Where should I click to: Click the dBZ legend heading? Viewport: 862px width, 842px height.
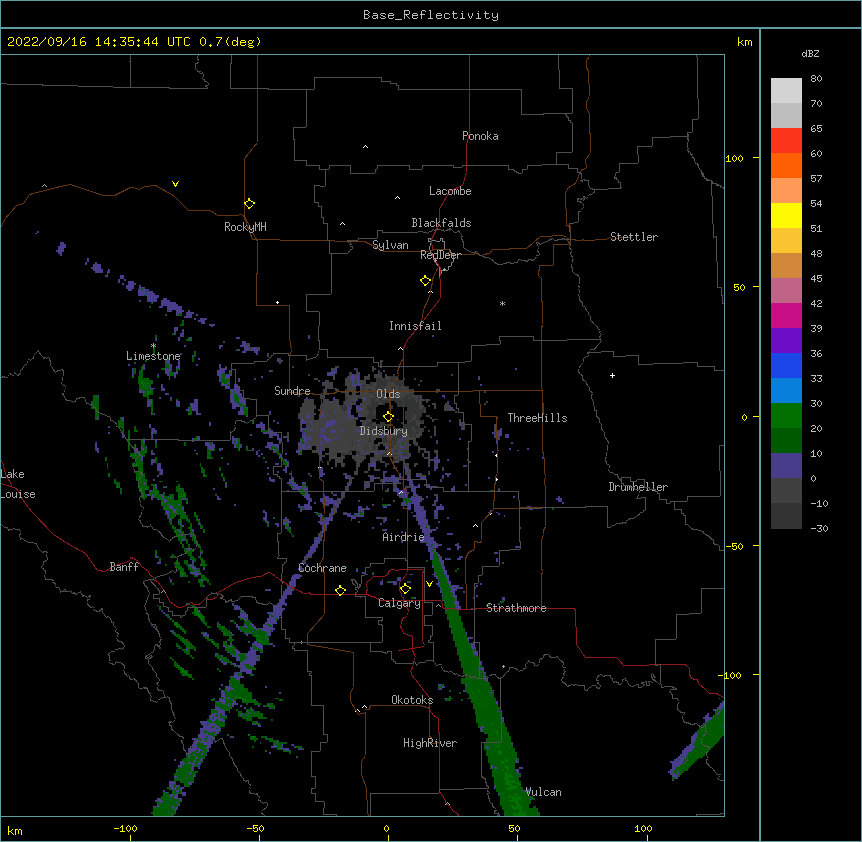pyautogui.click(x=810, y=53)
